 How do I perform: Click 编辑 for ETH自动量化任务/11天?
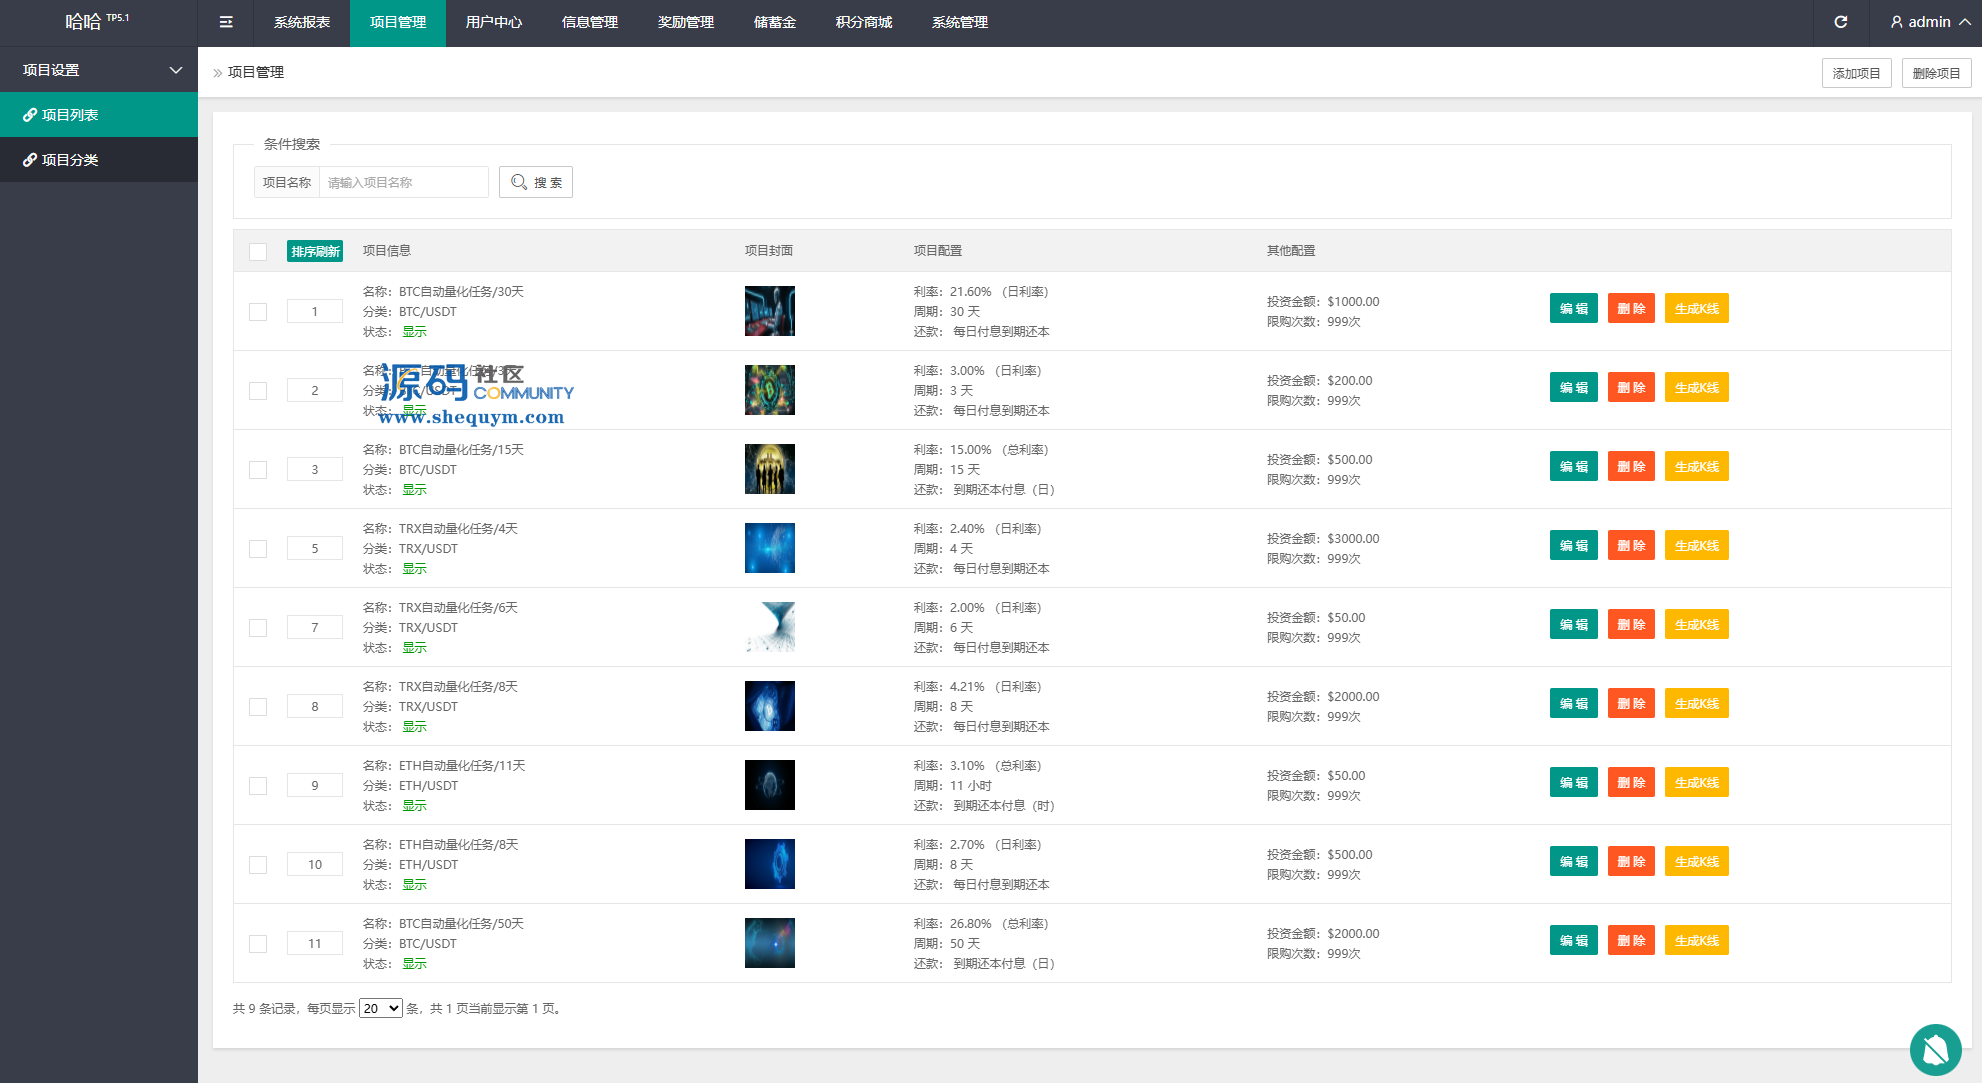coord(1573,783)
